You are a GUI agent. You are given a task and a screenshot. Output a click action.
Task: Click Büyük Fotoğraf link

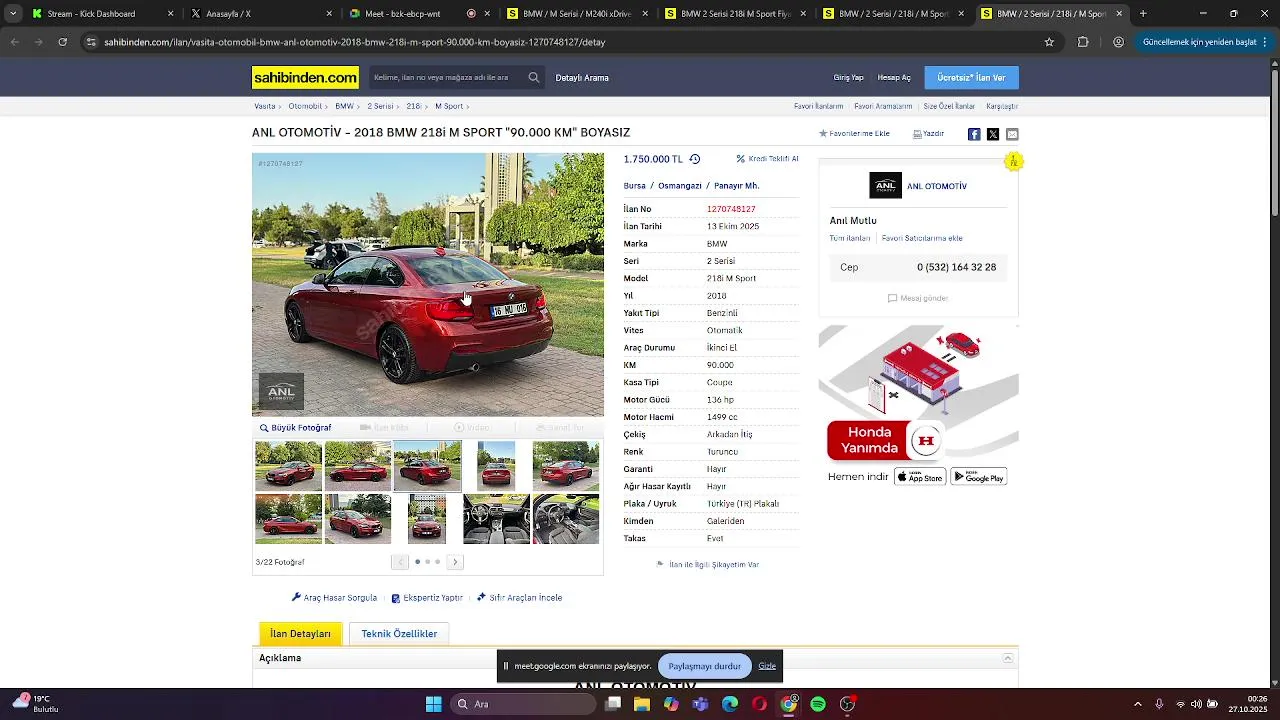tap(295, 428)
